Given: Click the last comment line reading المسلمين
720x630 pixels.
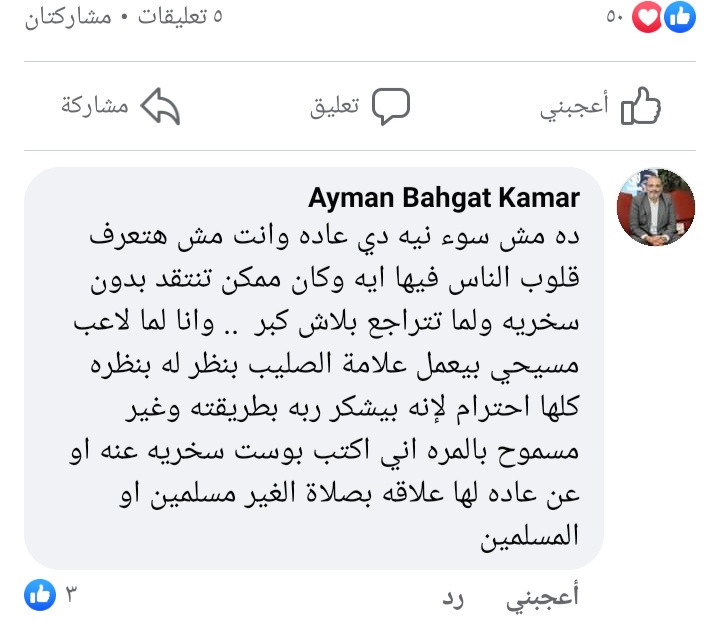Looking at the screenshot, I should (x=529, y=536).
